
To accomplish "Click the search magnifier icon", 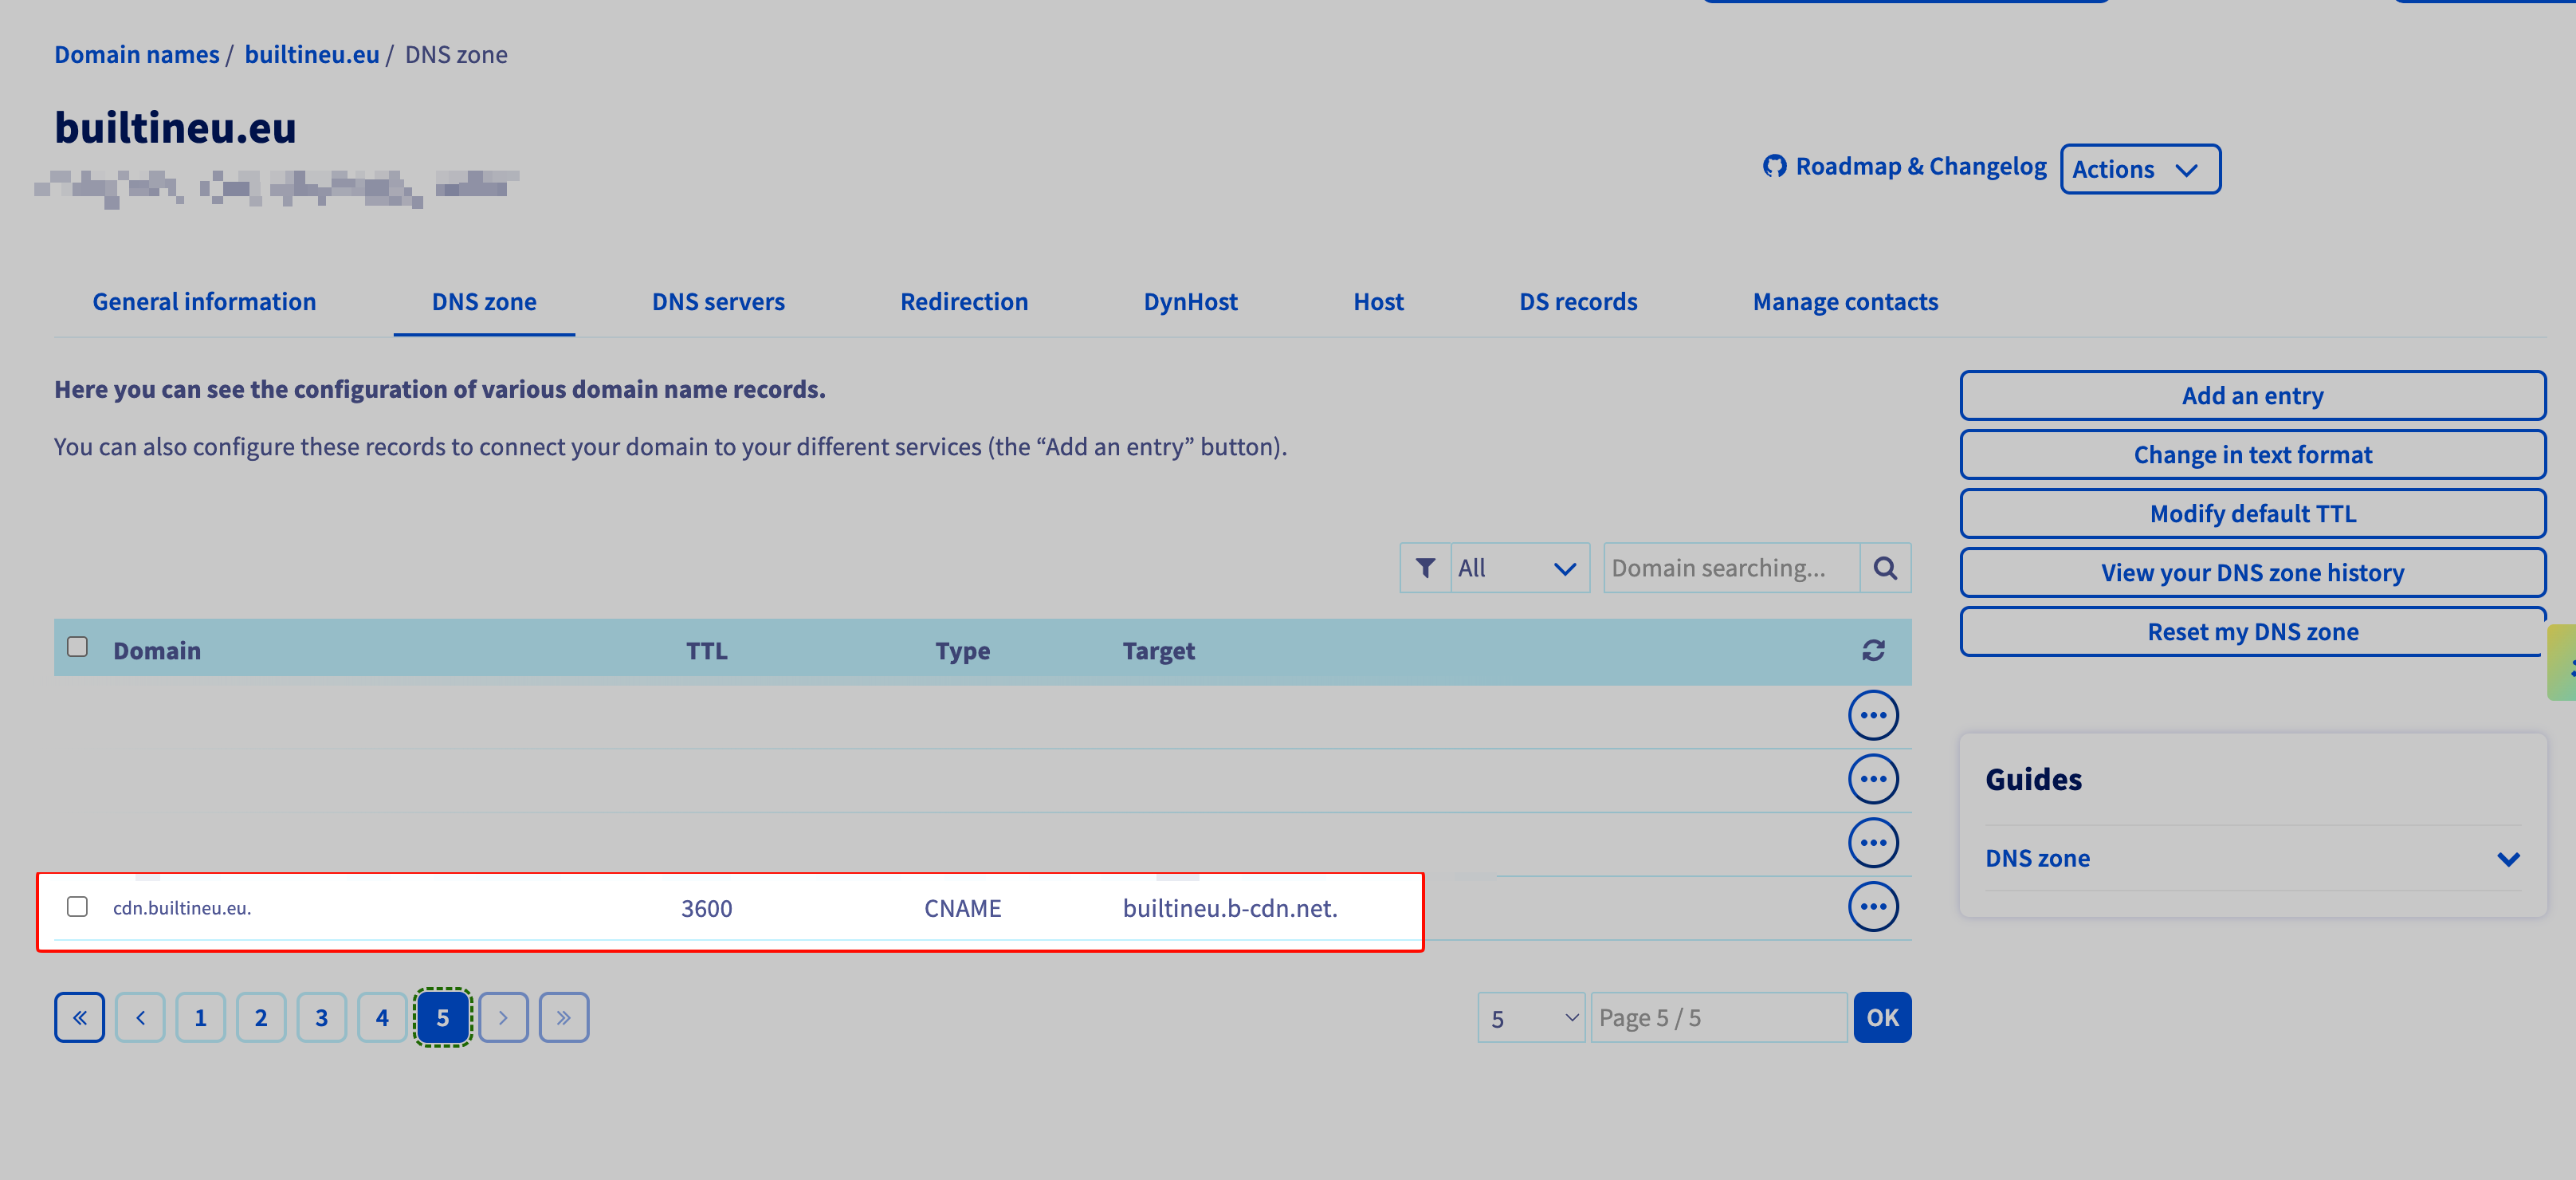I will (x=1885, y=568).
